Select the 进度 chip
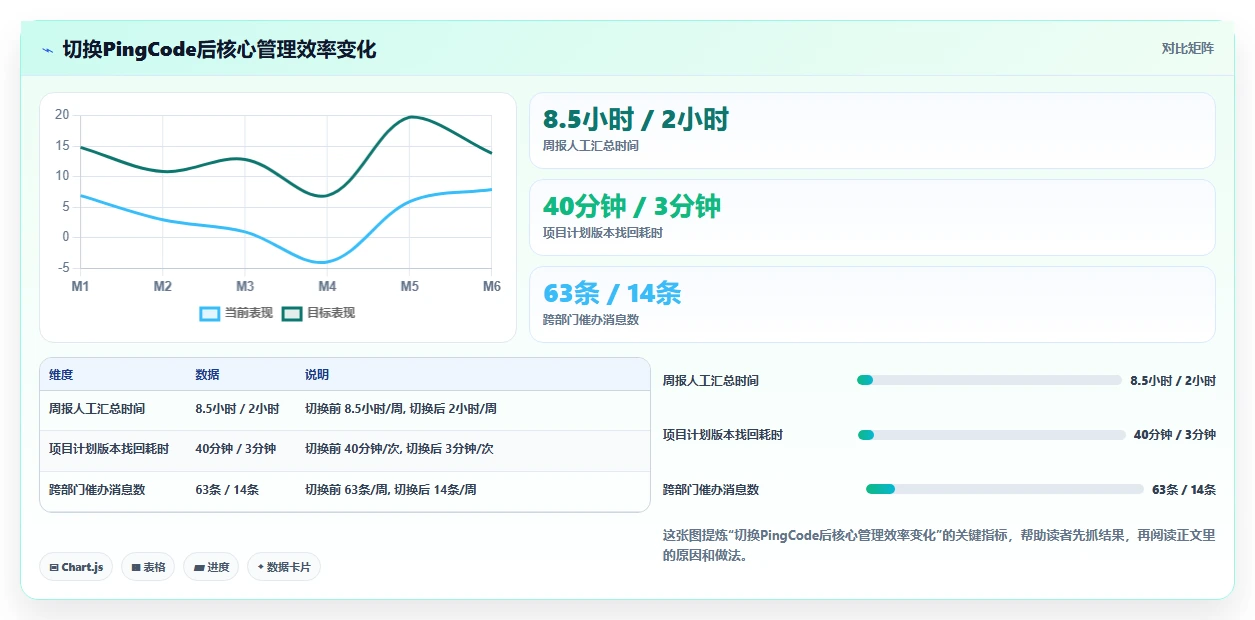Image resolution: width=1255 pixels, height=620 pixels. tap(211, 567)
